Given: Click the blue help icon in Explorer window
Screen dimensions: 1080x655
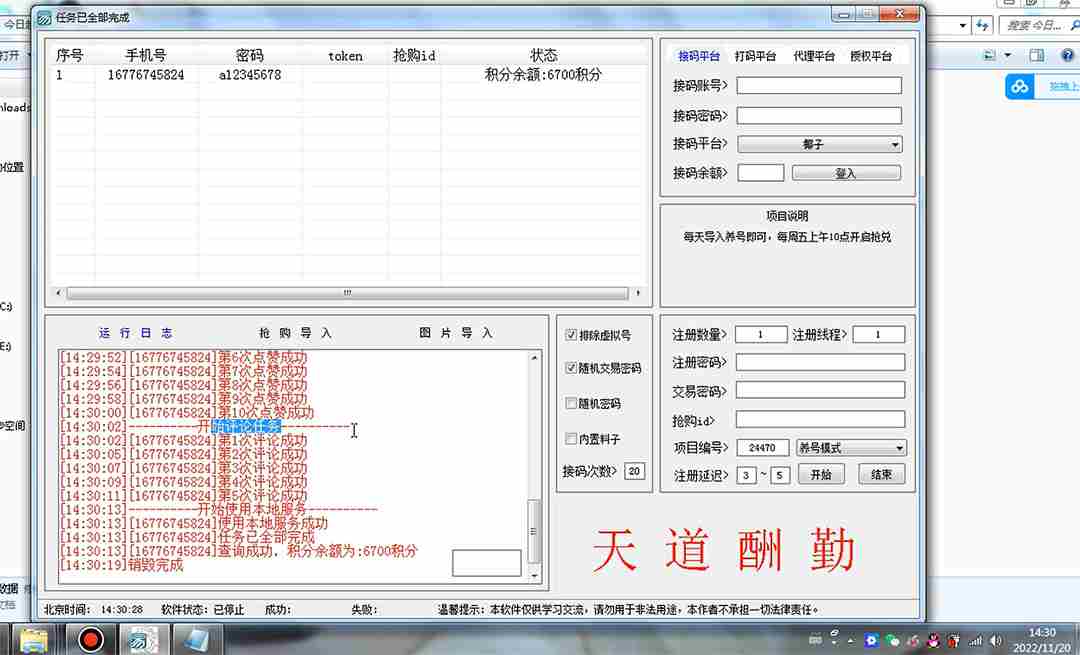Looking at the screenshot, I should (x=1068, y=55).
